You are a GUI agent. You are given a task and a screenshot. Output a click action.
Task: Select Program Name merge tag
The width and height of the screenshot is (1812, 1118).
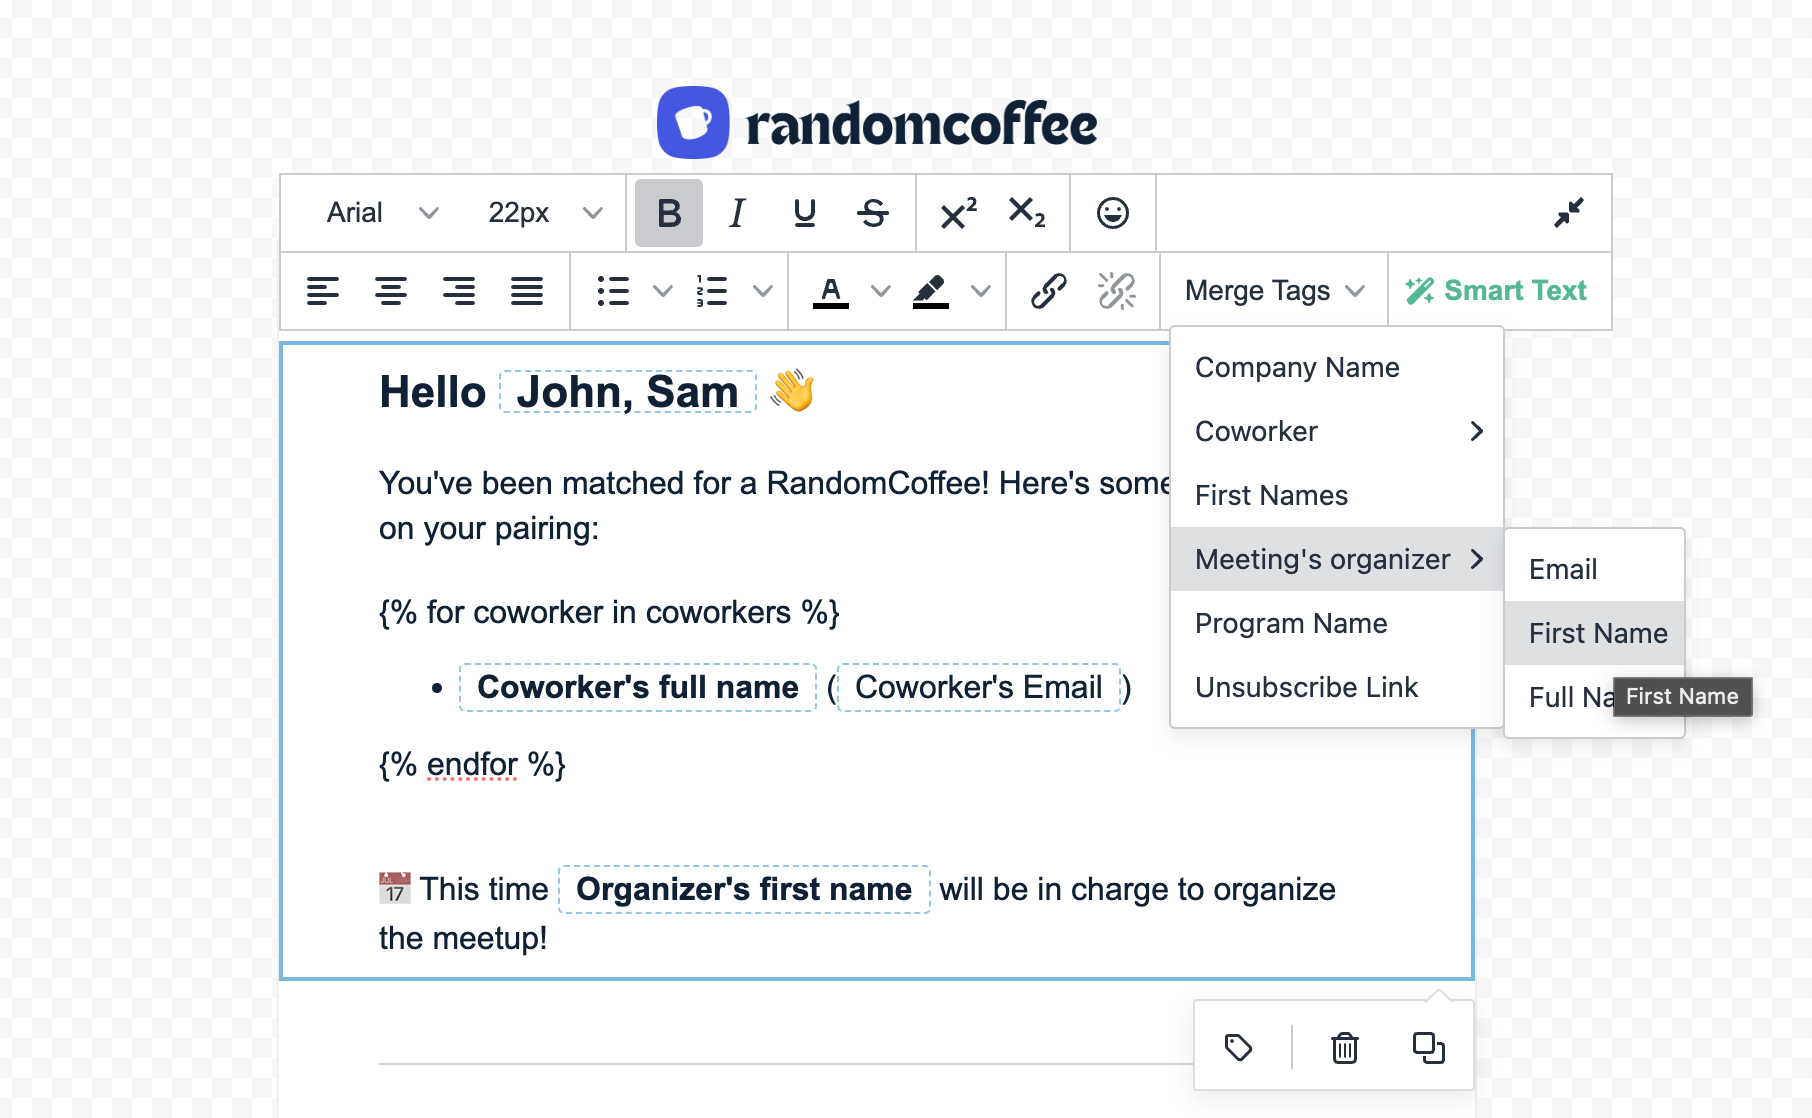[1336, 624]
